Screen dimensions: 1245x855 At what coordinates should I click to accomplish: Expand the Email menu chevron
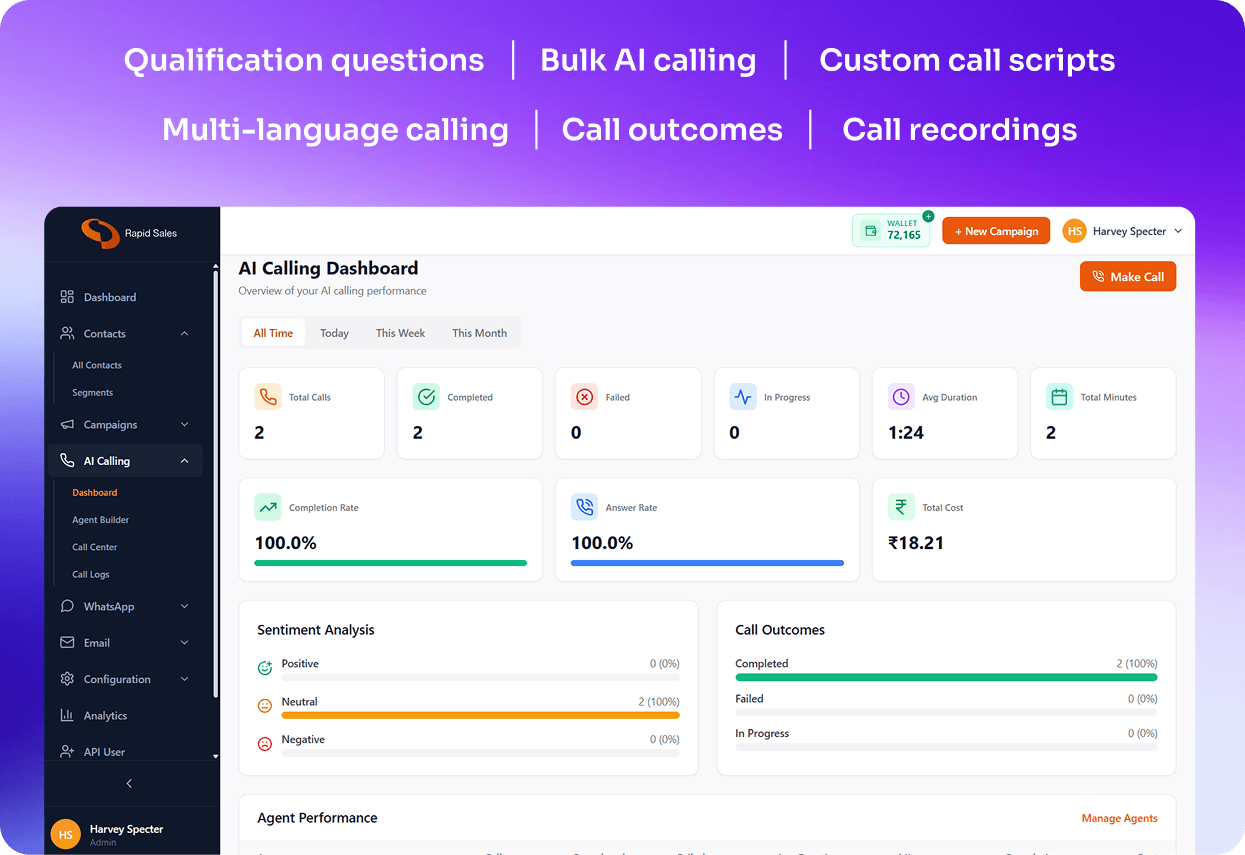click(184, 642)
